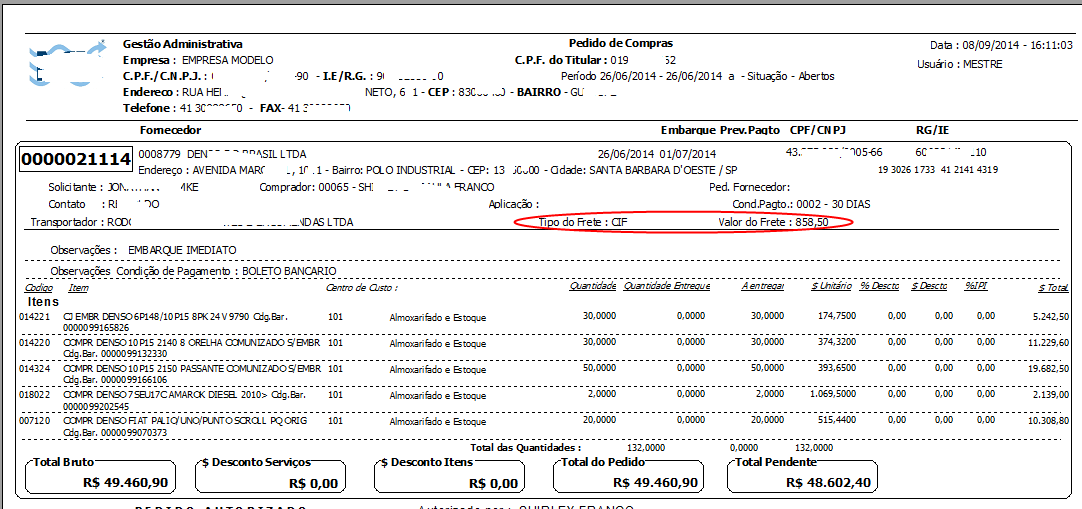
Task: Click the 'Ped. Fornecedor:' label
Action: tap(749, 187)
